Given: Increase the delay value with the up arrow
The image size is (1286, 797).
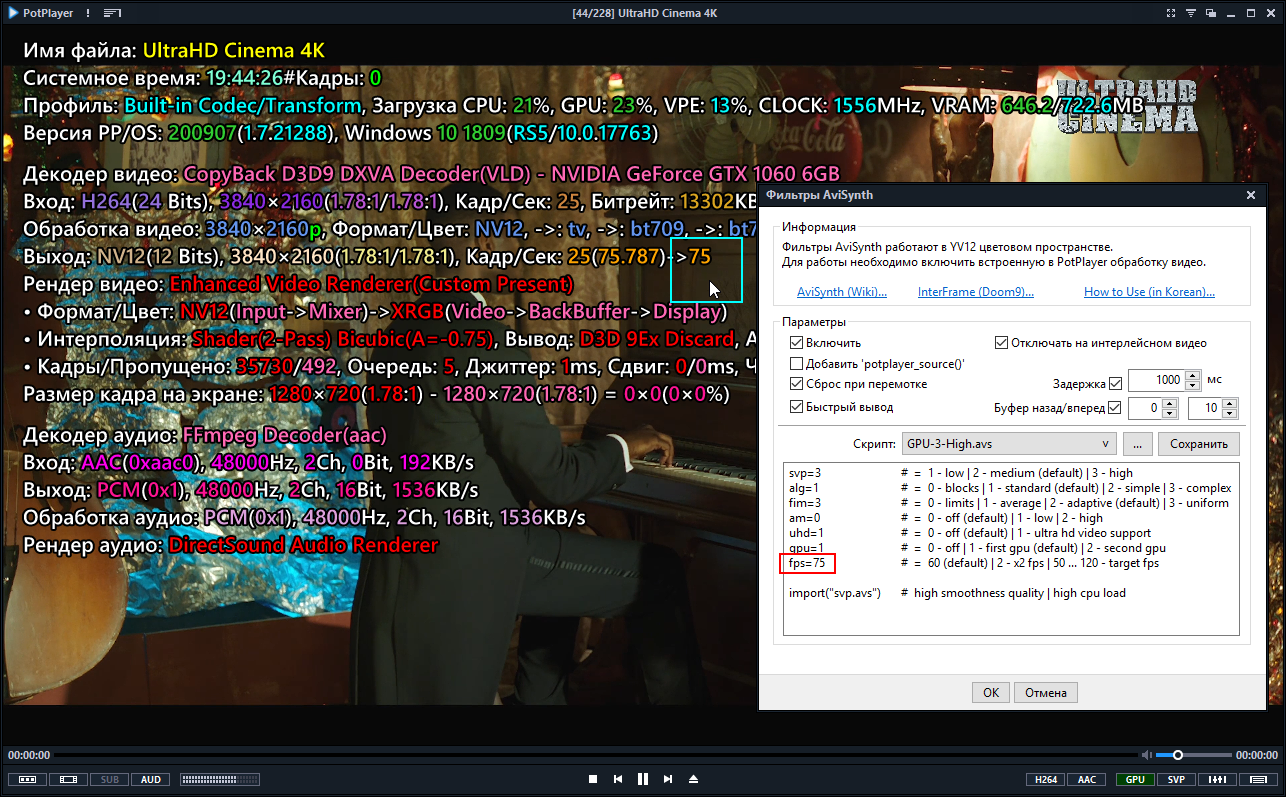Looking at the screenshot, I should [x=1192, y=376].
